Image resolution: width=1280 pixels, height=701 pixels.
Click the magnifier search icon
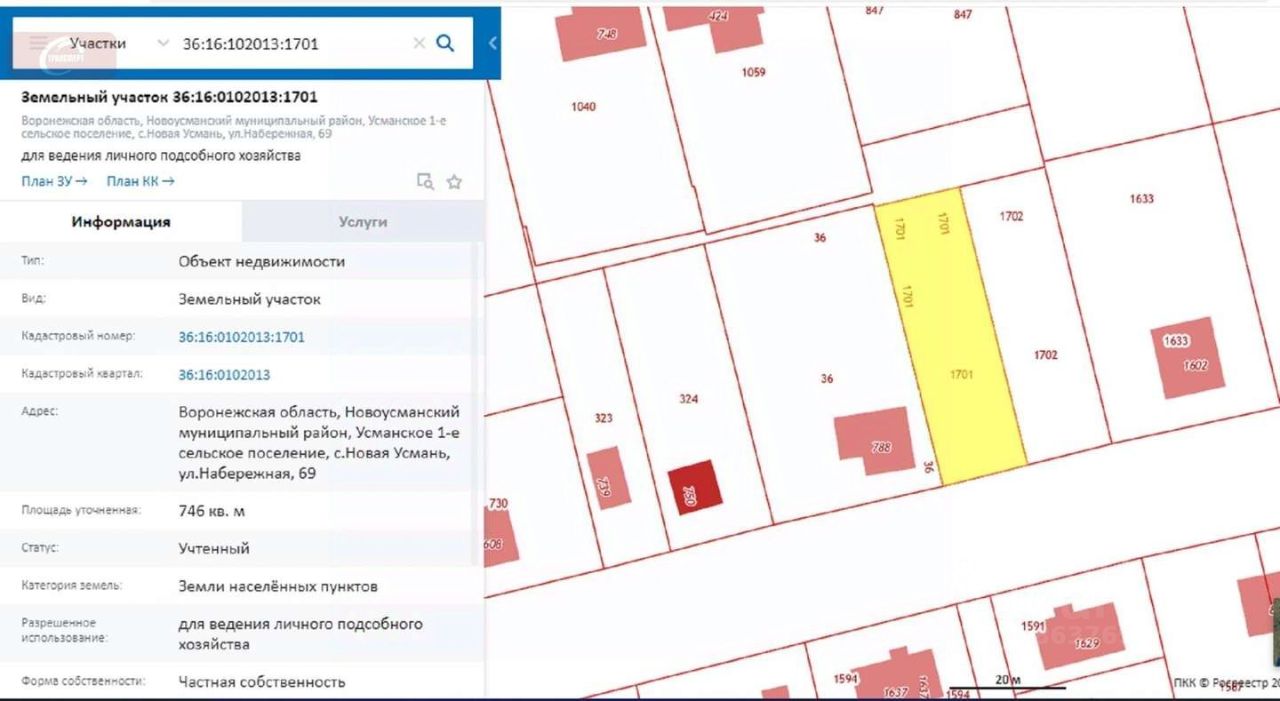pyautogui.click(x=446, y=43)
